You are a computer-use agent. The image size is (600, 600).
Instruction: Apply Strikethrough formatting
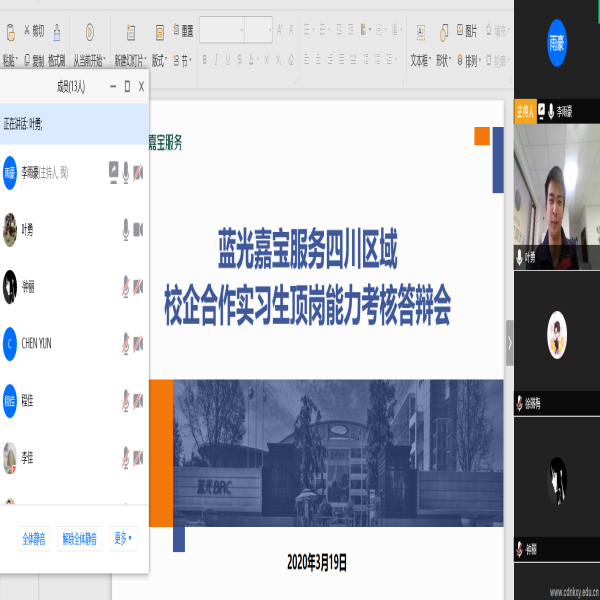point(239,59)
